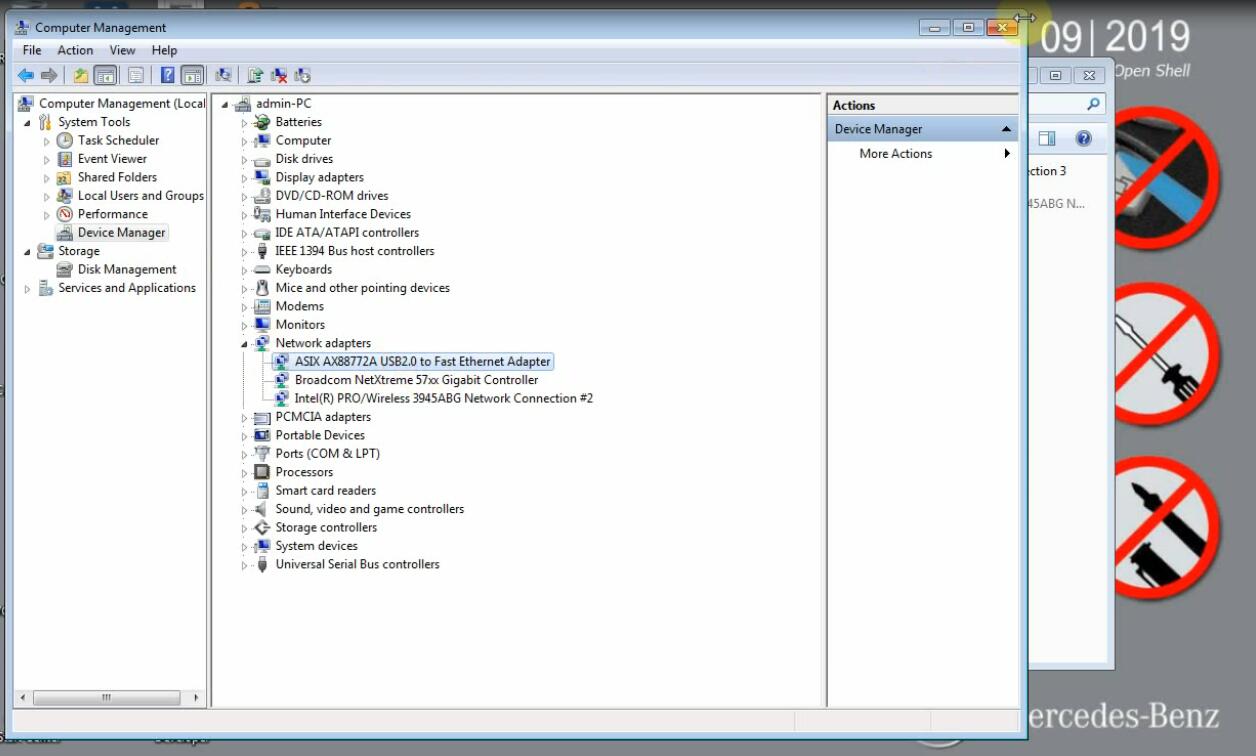Select Broadcom NetXtreme 57xx Gigabit Controller
This screenshot has height=756, width=1256.
tap(416, 380)
